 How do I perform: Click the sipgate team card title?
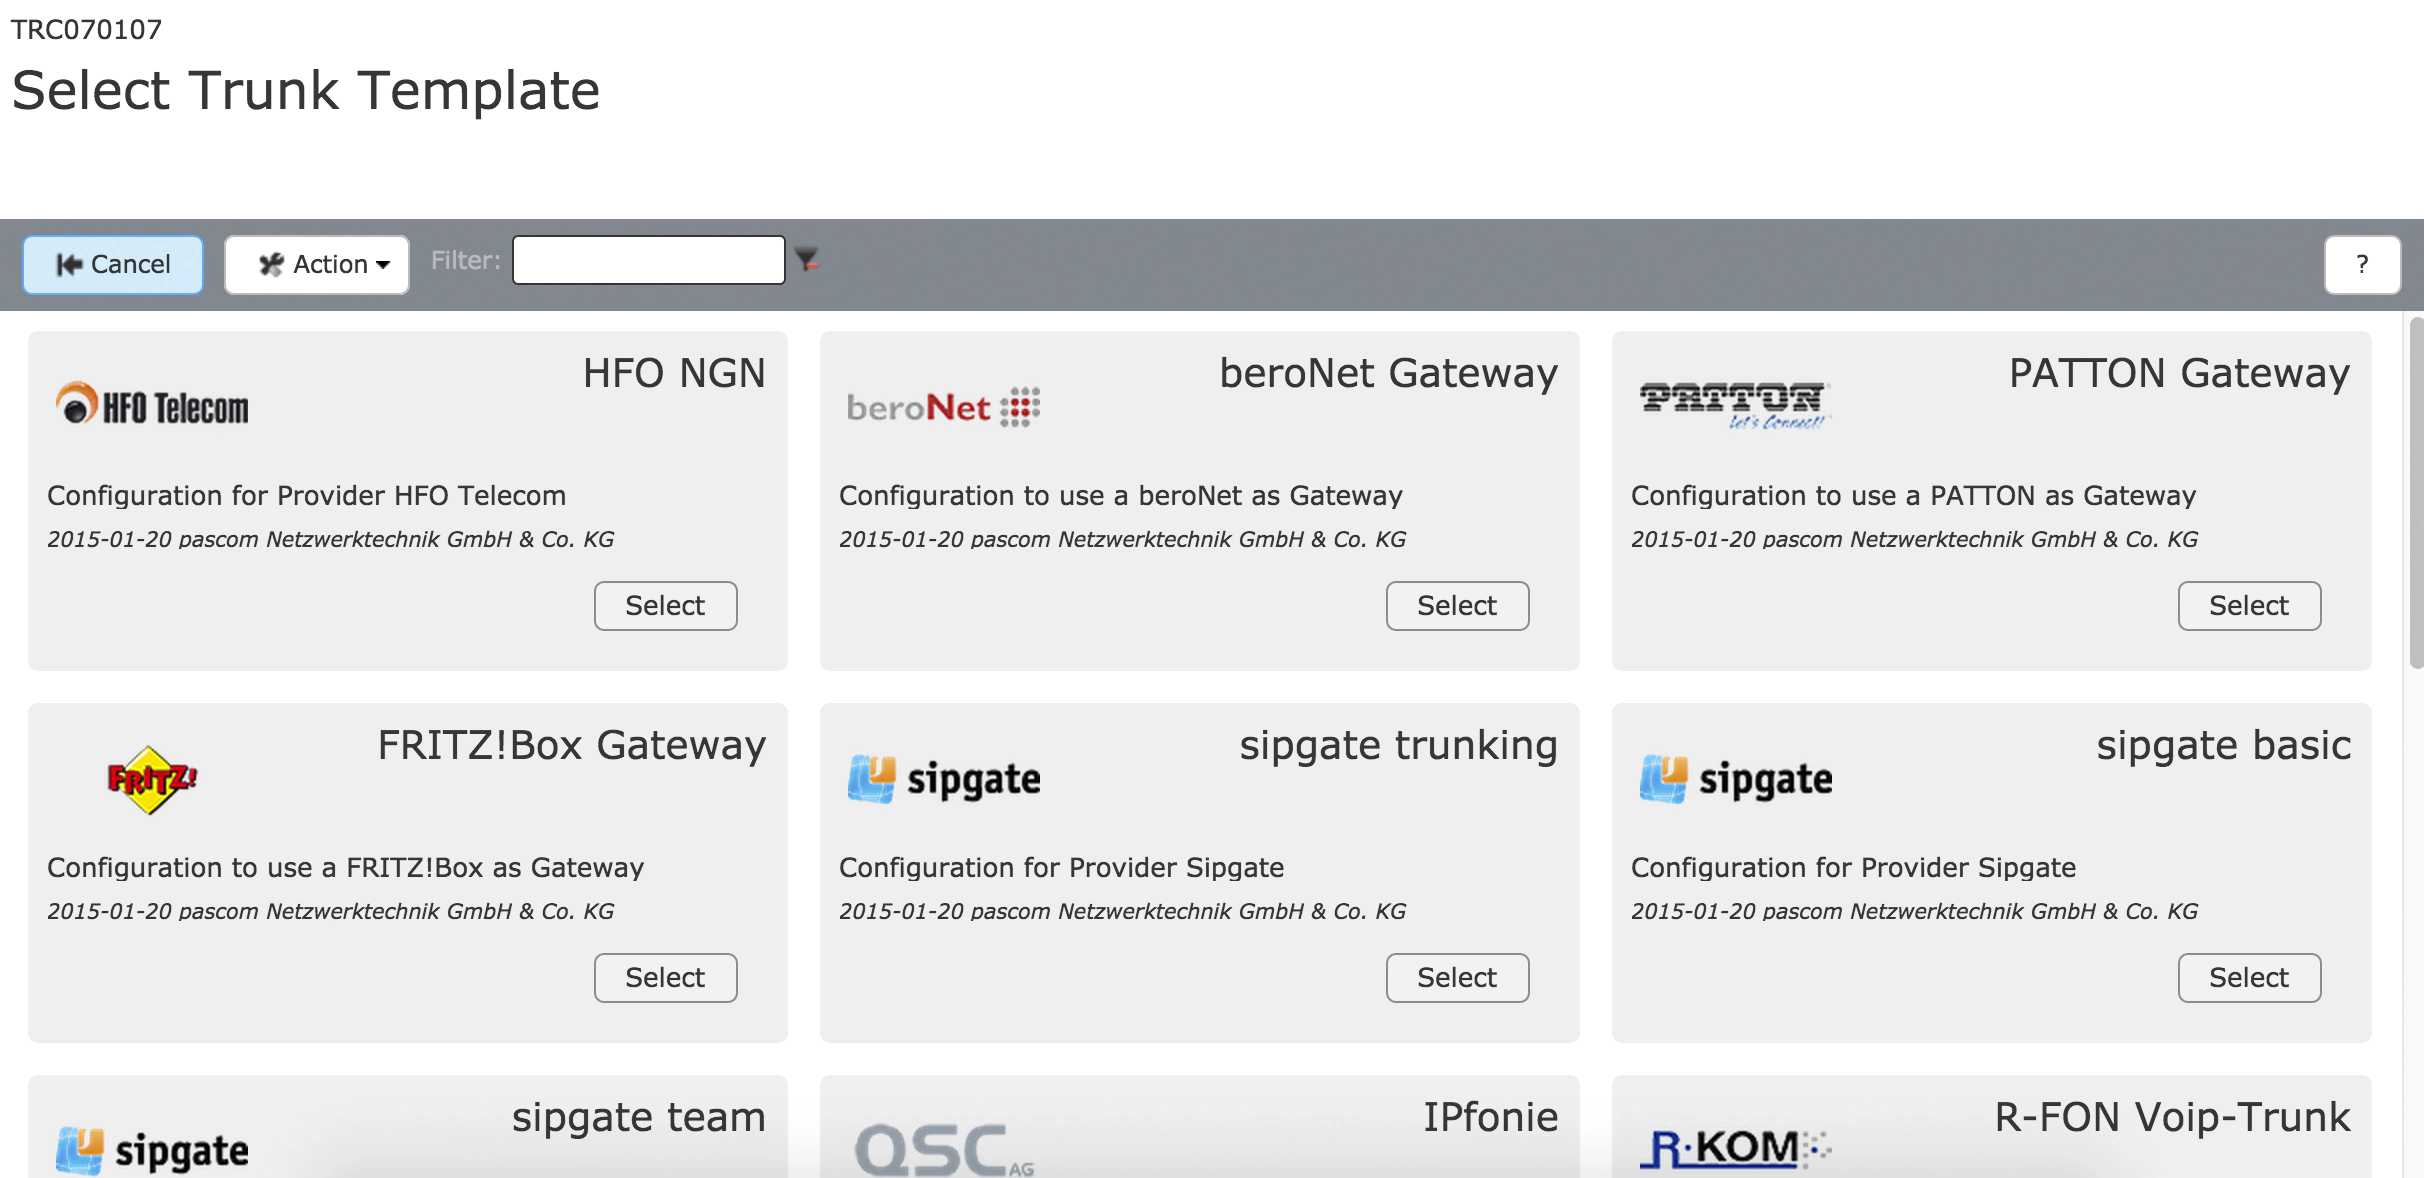coord(639,1117)
